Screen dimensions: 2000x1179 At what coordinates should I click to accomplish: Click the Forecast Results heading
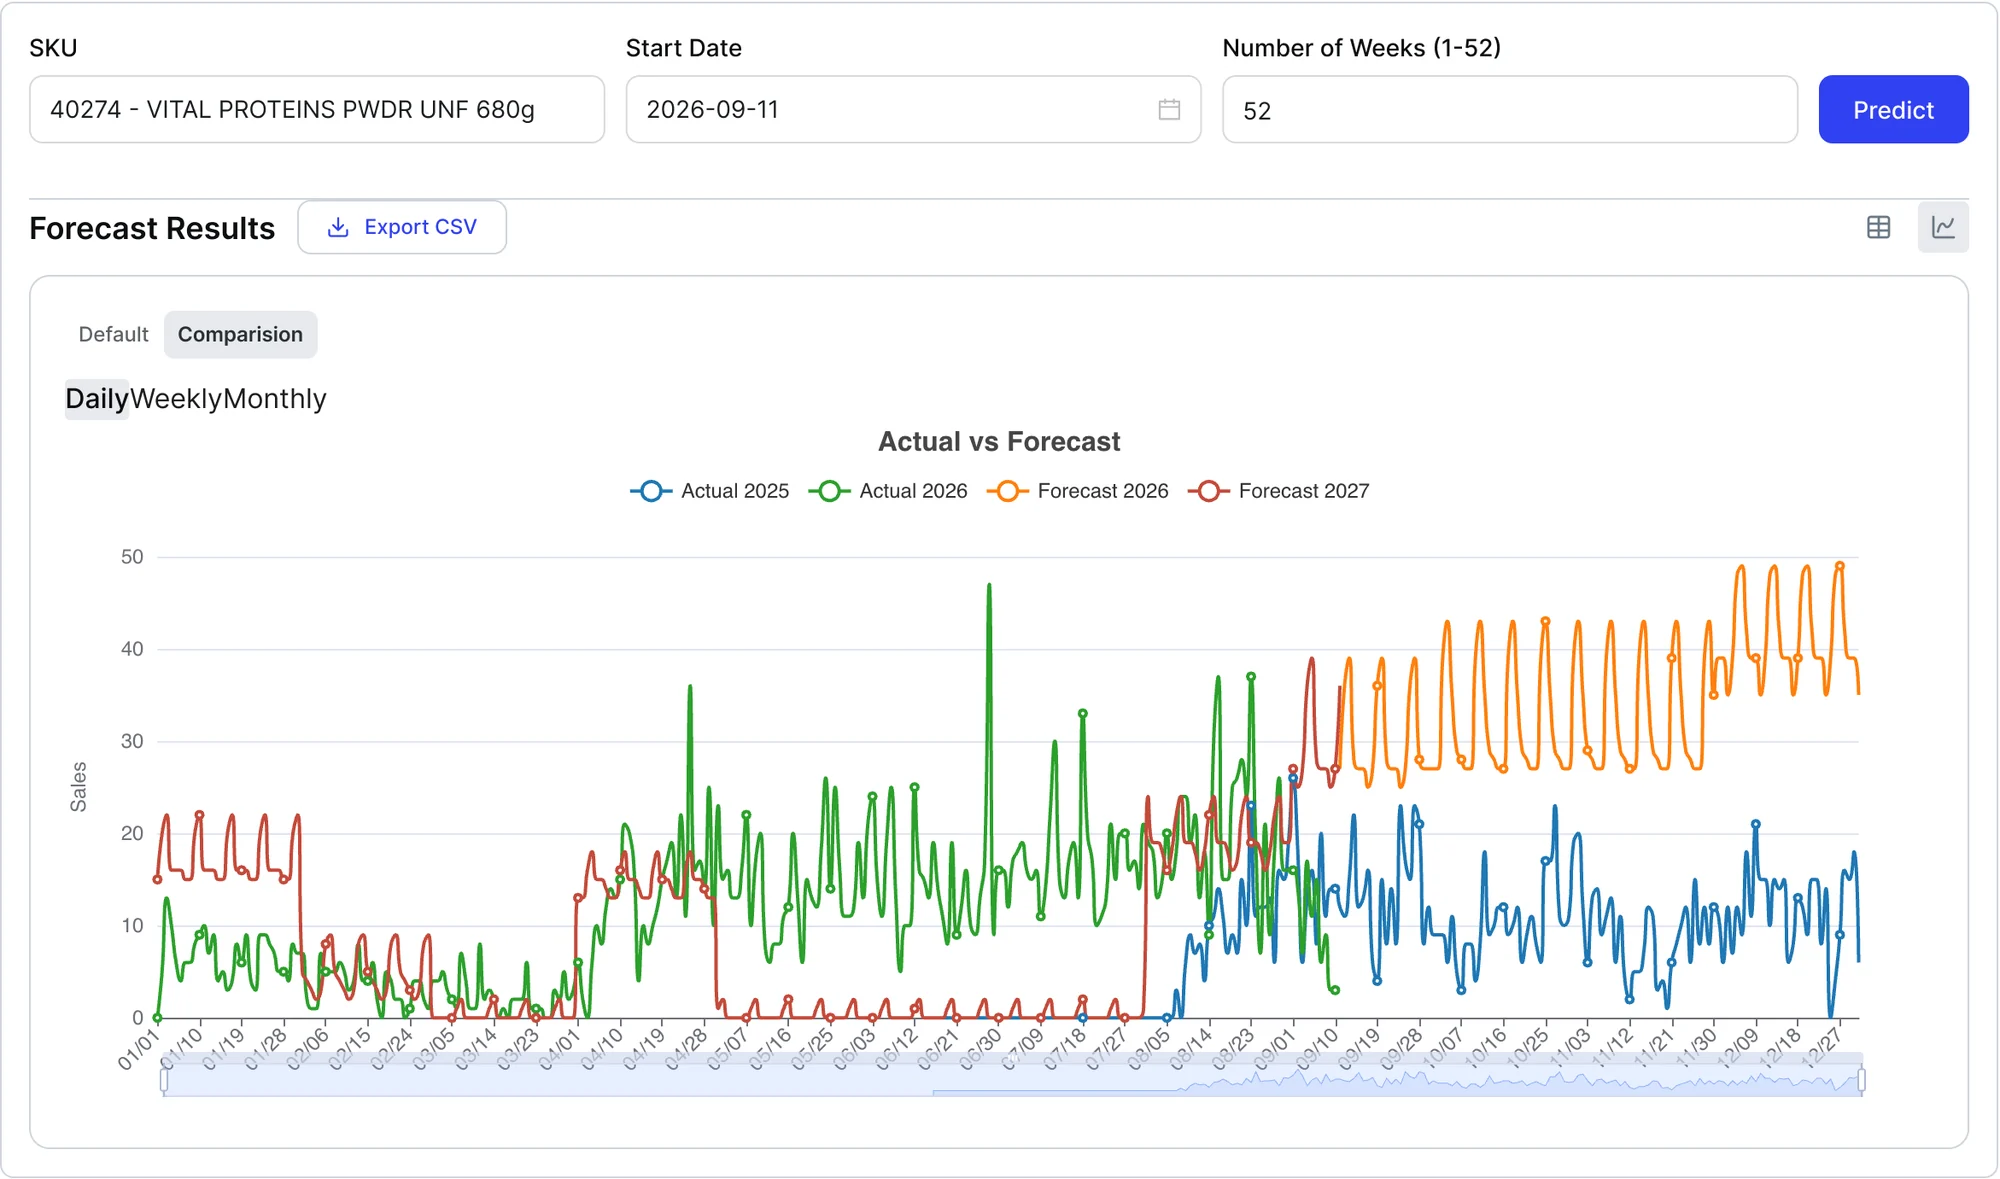pos(152,228)
